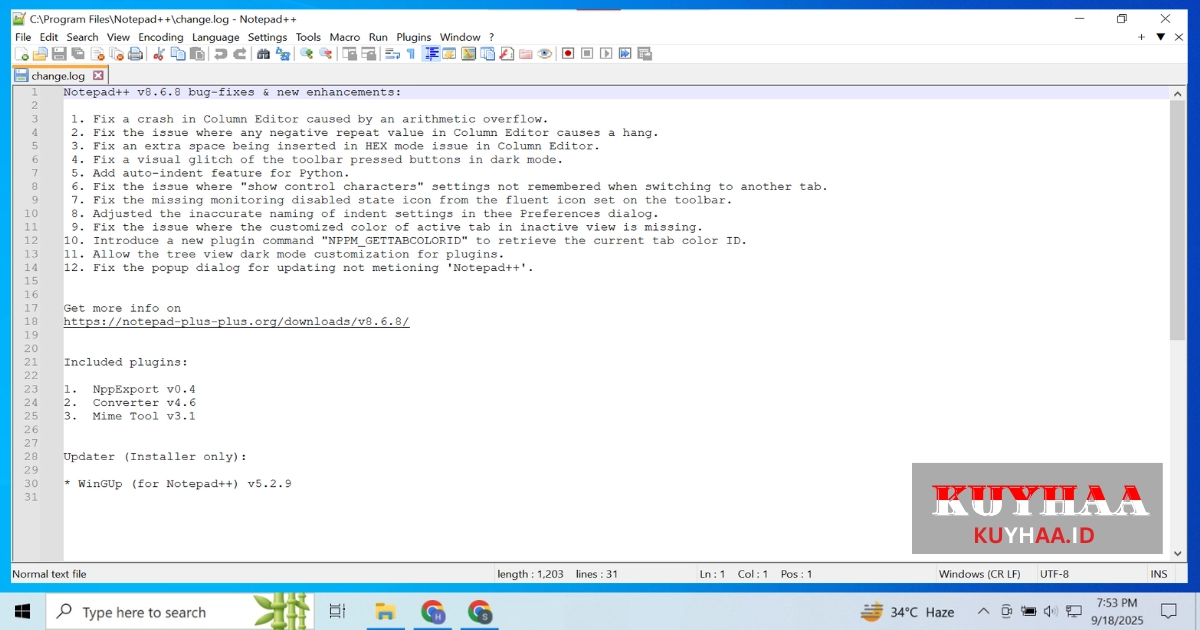Viewport: 1200px width, 630px height.
Task: Click the Copy toolbar icon
Action: click(177, 54)
